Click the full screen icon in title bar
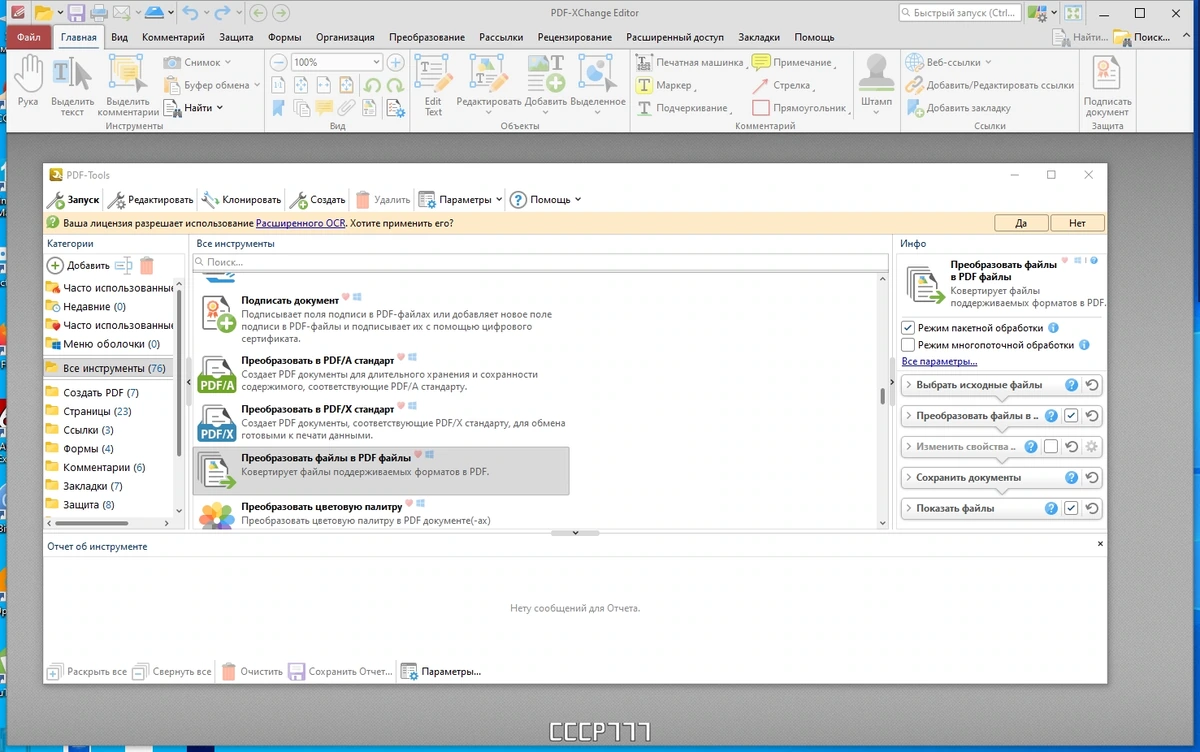This screenshot has width=1200, height=752. (x=1073, y=13)
